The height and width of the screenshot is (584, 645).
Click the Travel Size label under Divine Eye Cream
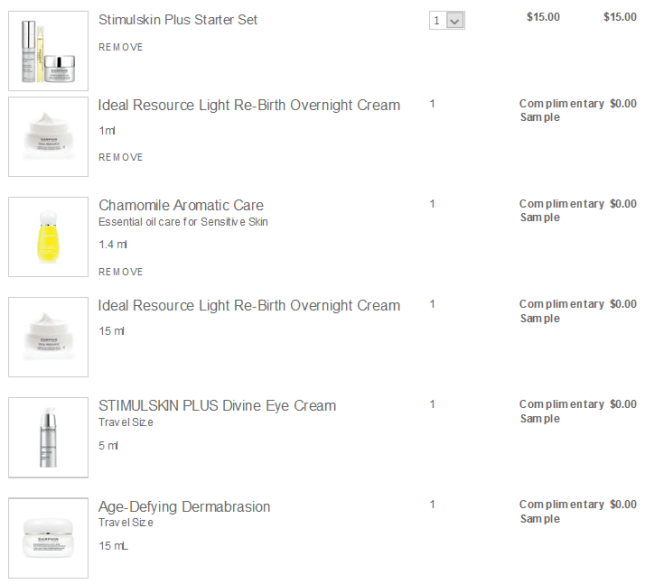point(126,422)
